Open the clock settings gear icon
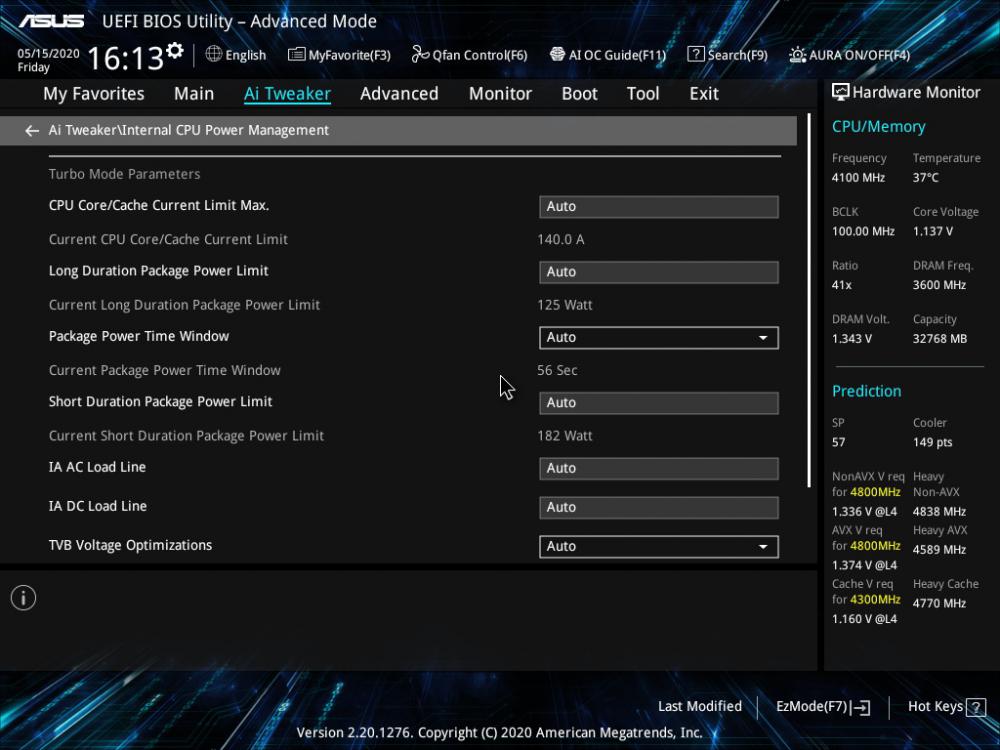Screen dimensions: 1000x750 tap(175, 50)
